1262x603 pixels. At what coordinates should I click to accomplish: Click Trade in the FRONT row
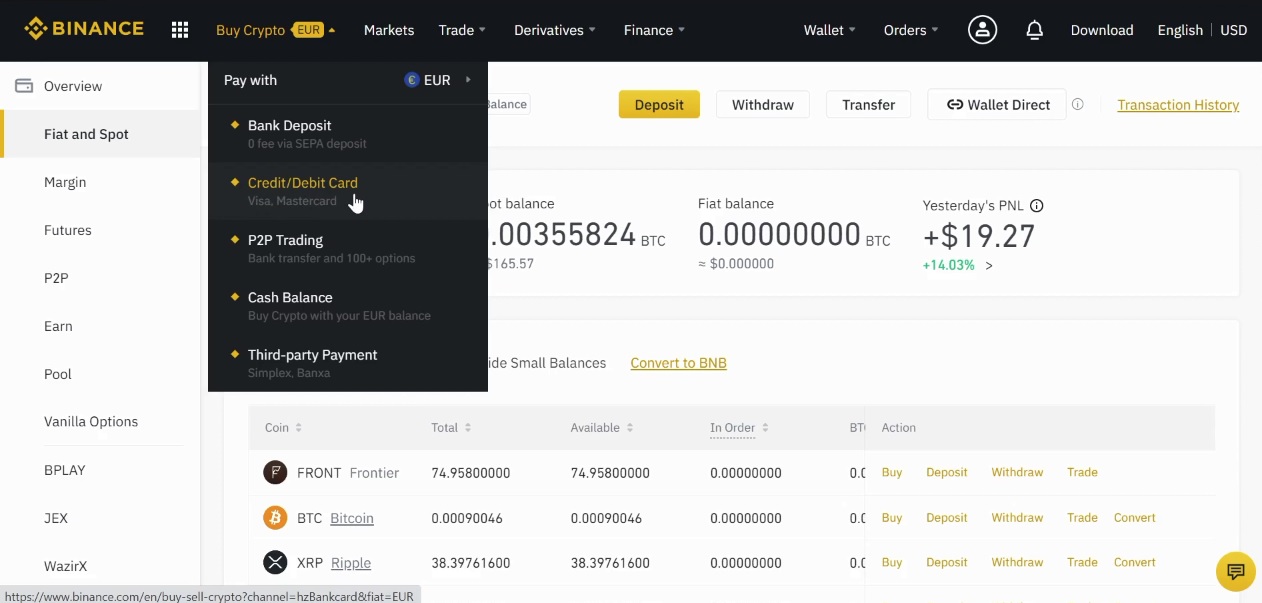pyautogui.click(x=1082, y=472)
